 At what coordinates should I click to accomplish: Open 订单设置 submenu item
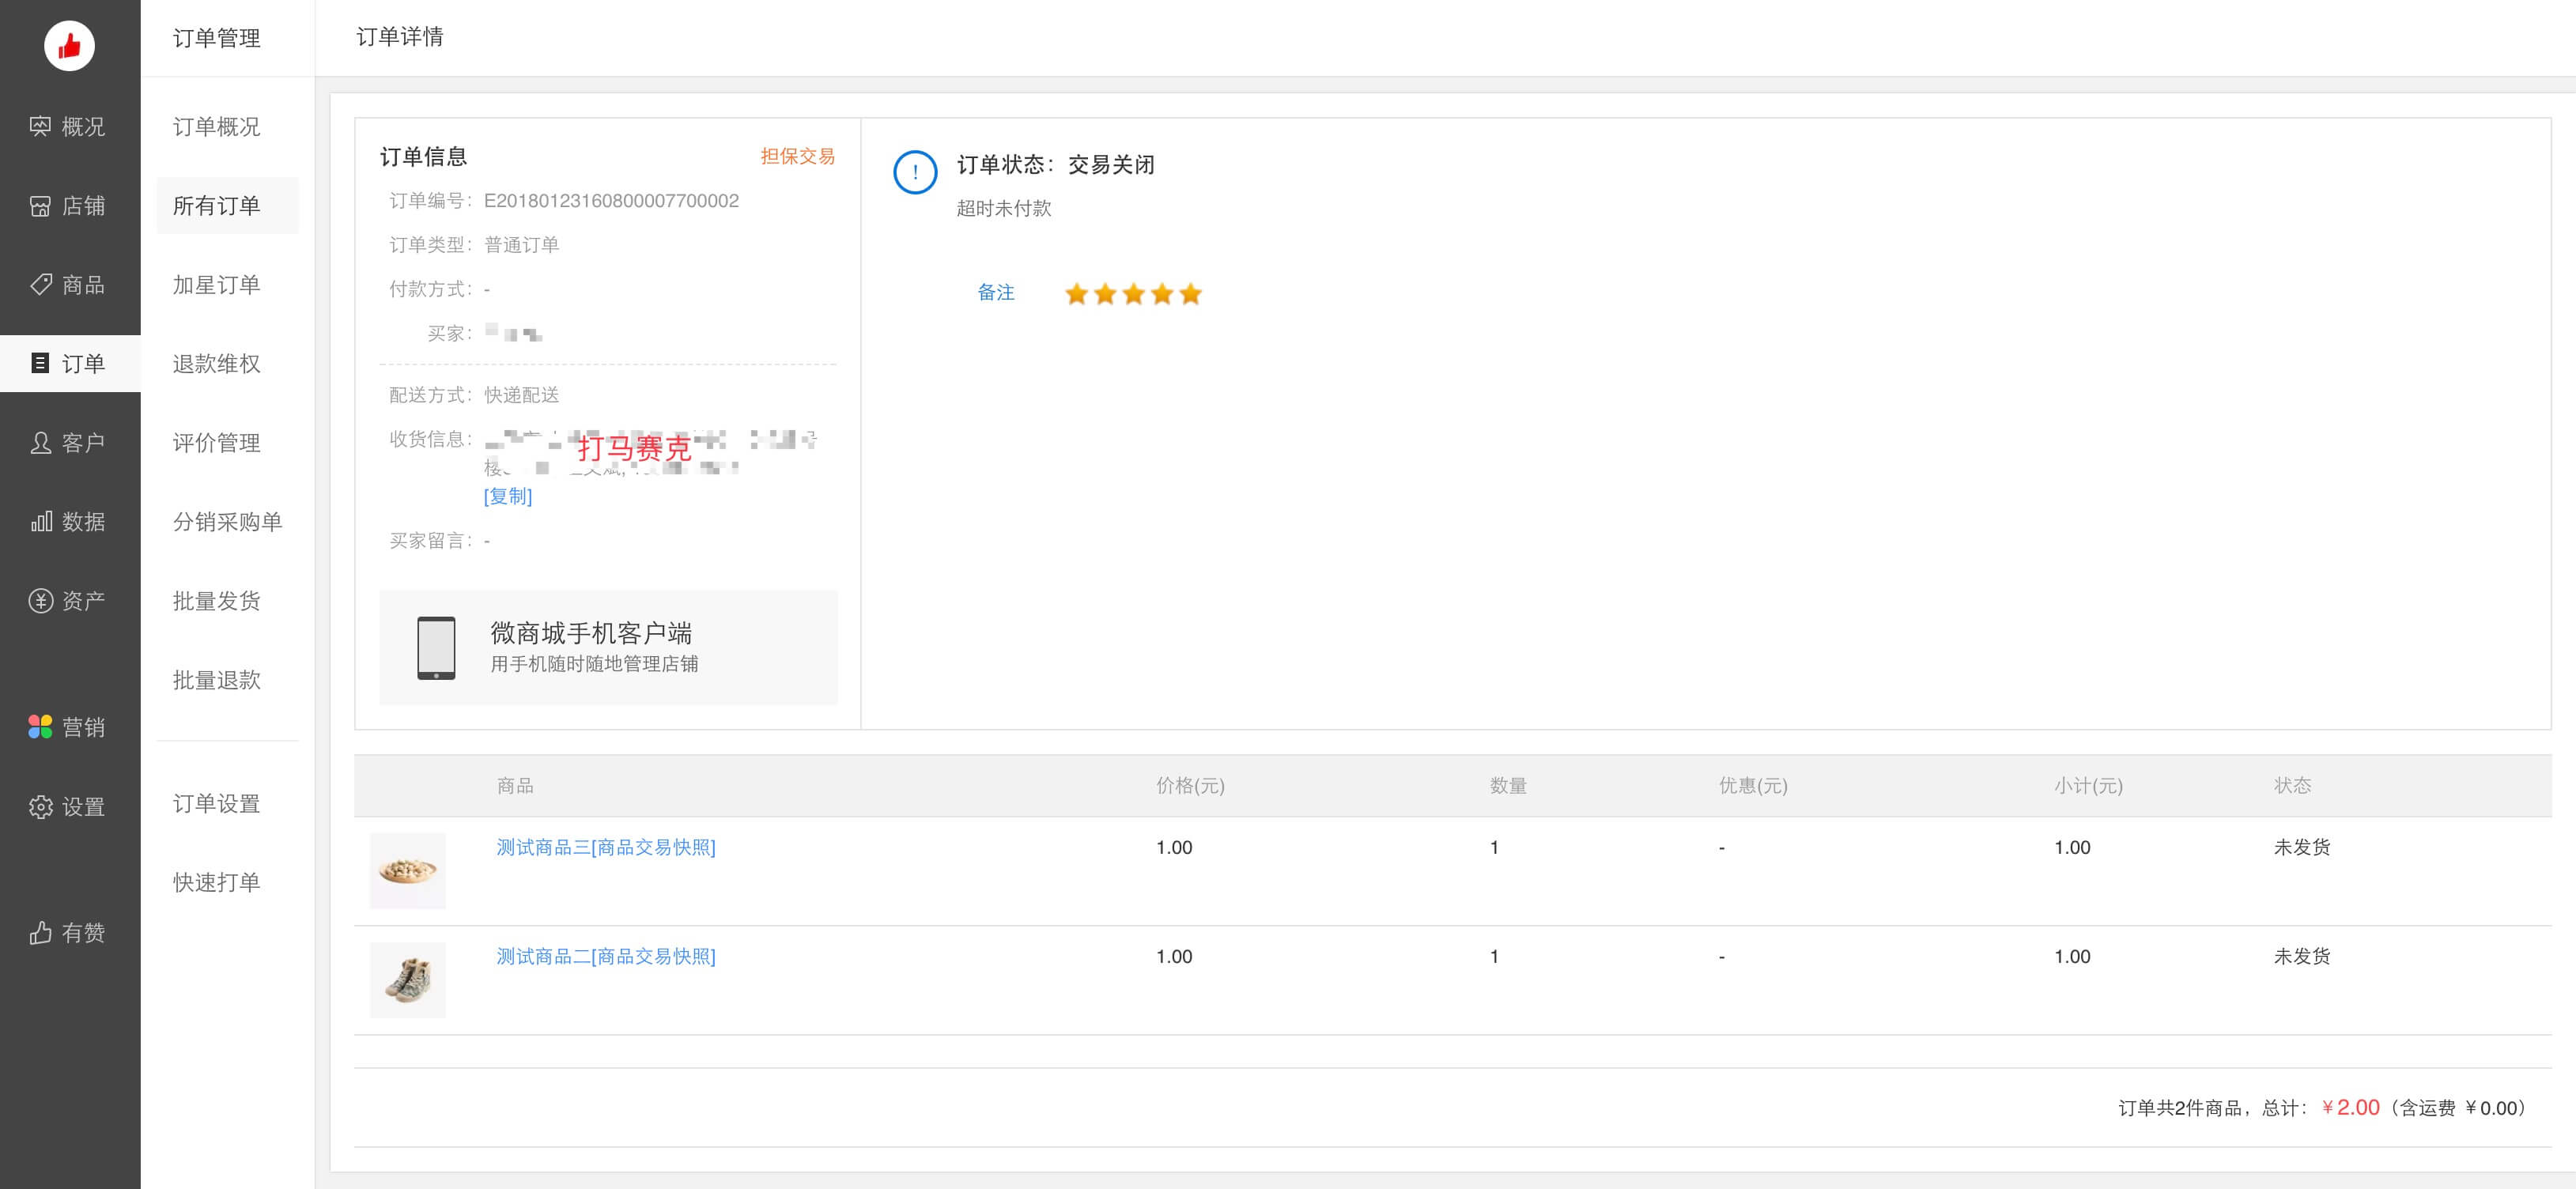pos(216,803)
